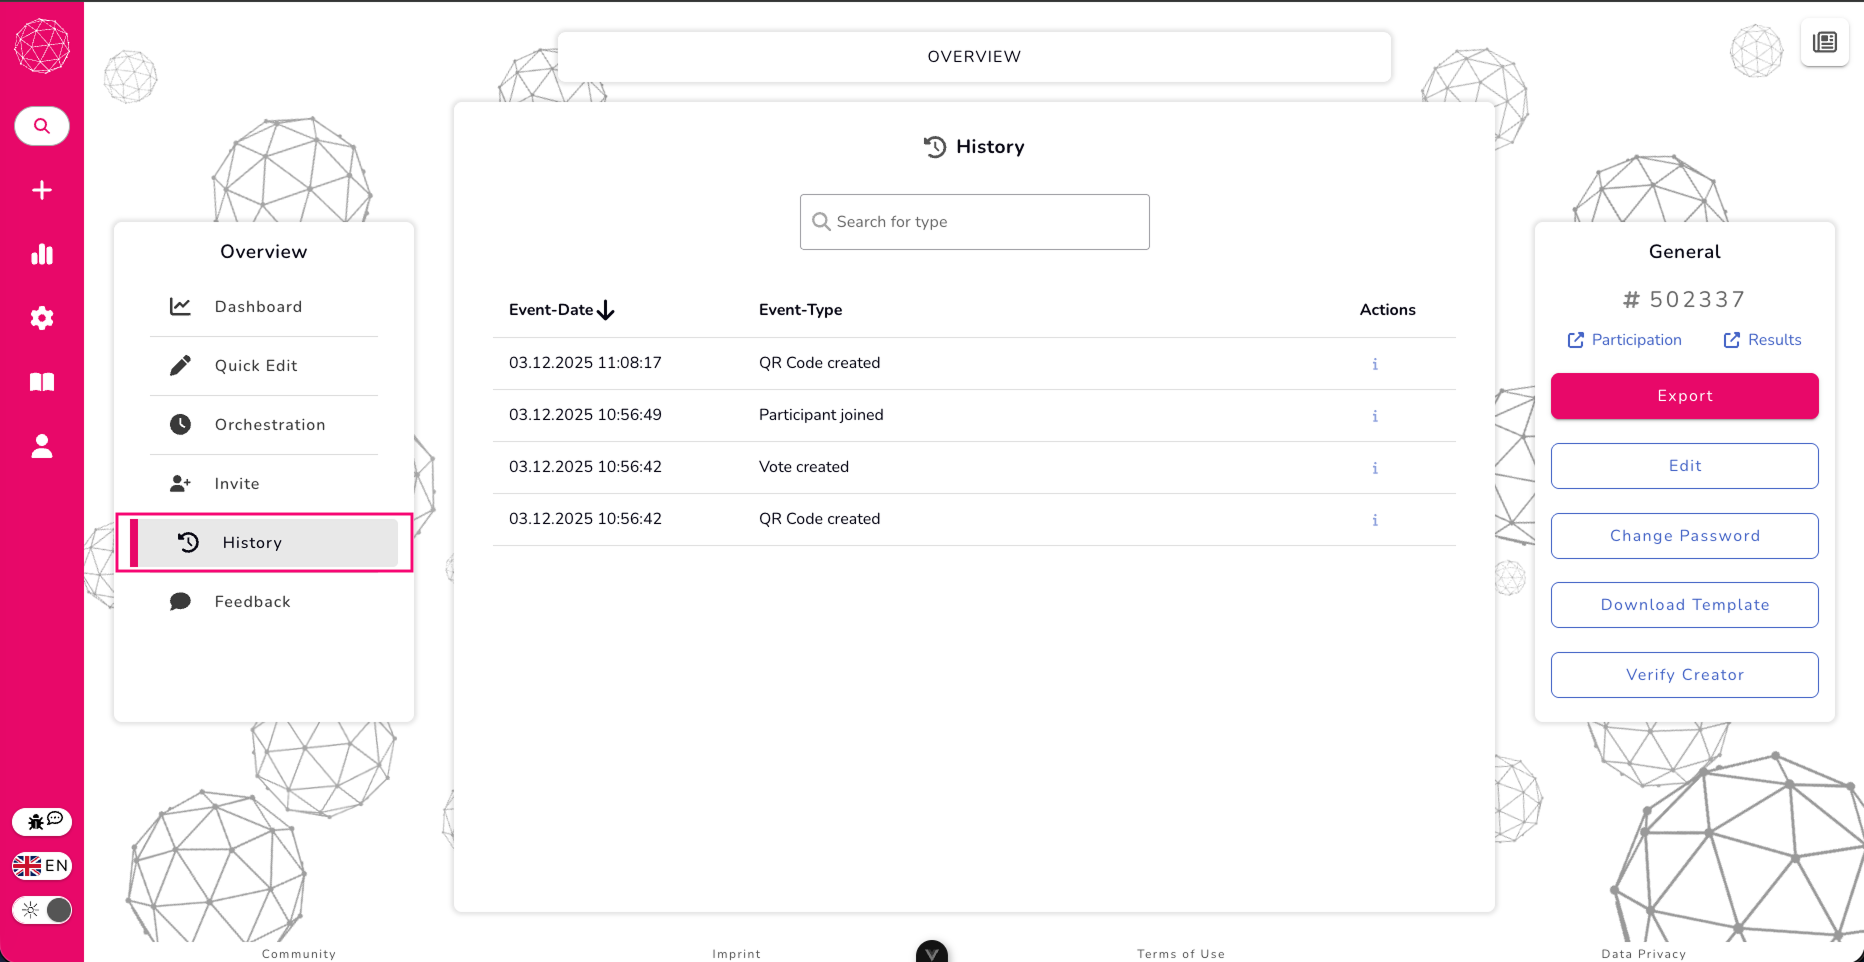Open the news icon at top right
1864x962 pixels.
click(x=1824, y=42)
